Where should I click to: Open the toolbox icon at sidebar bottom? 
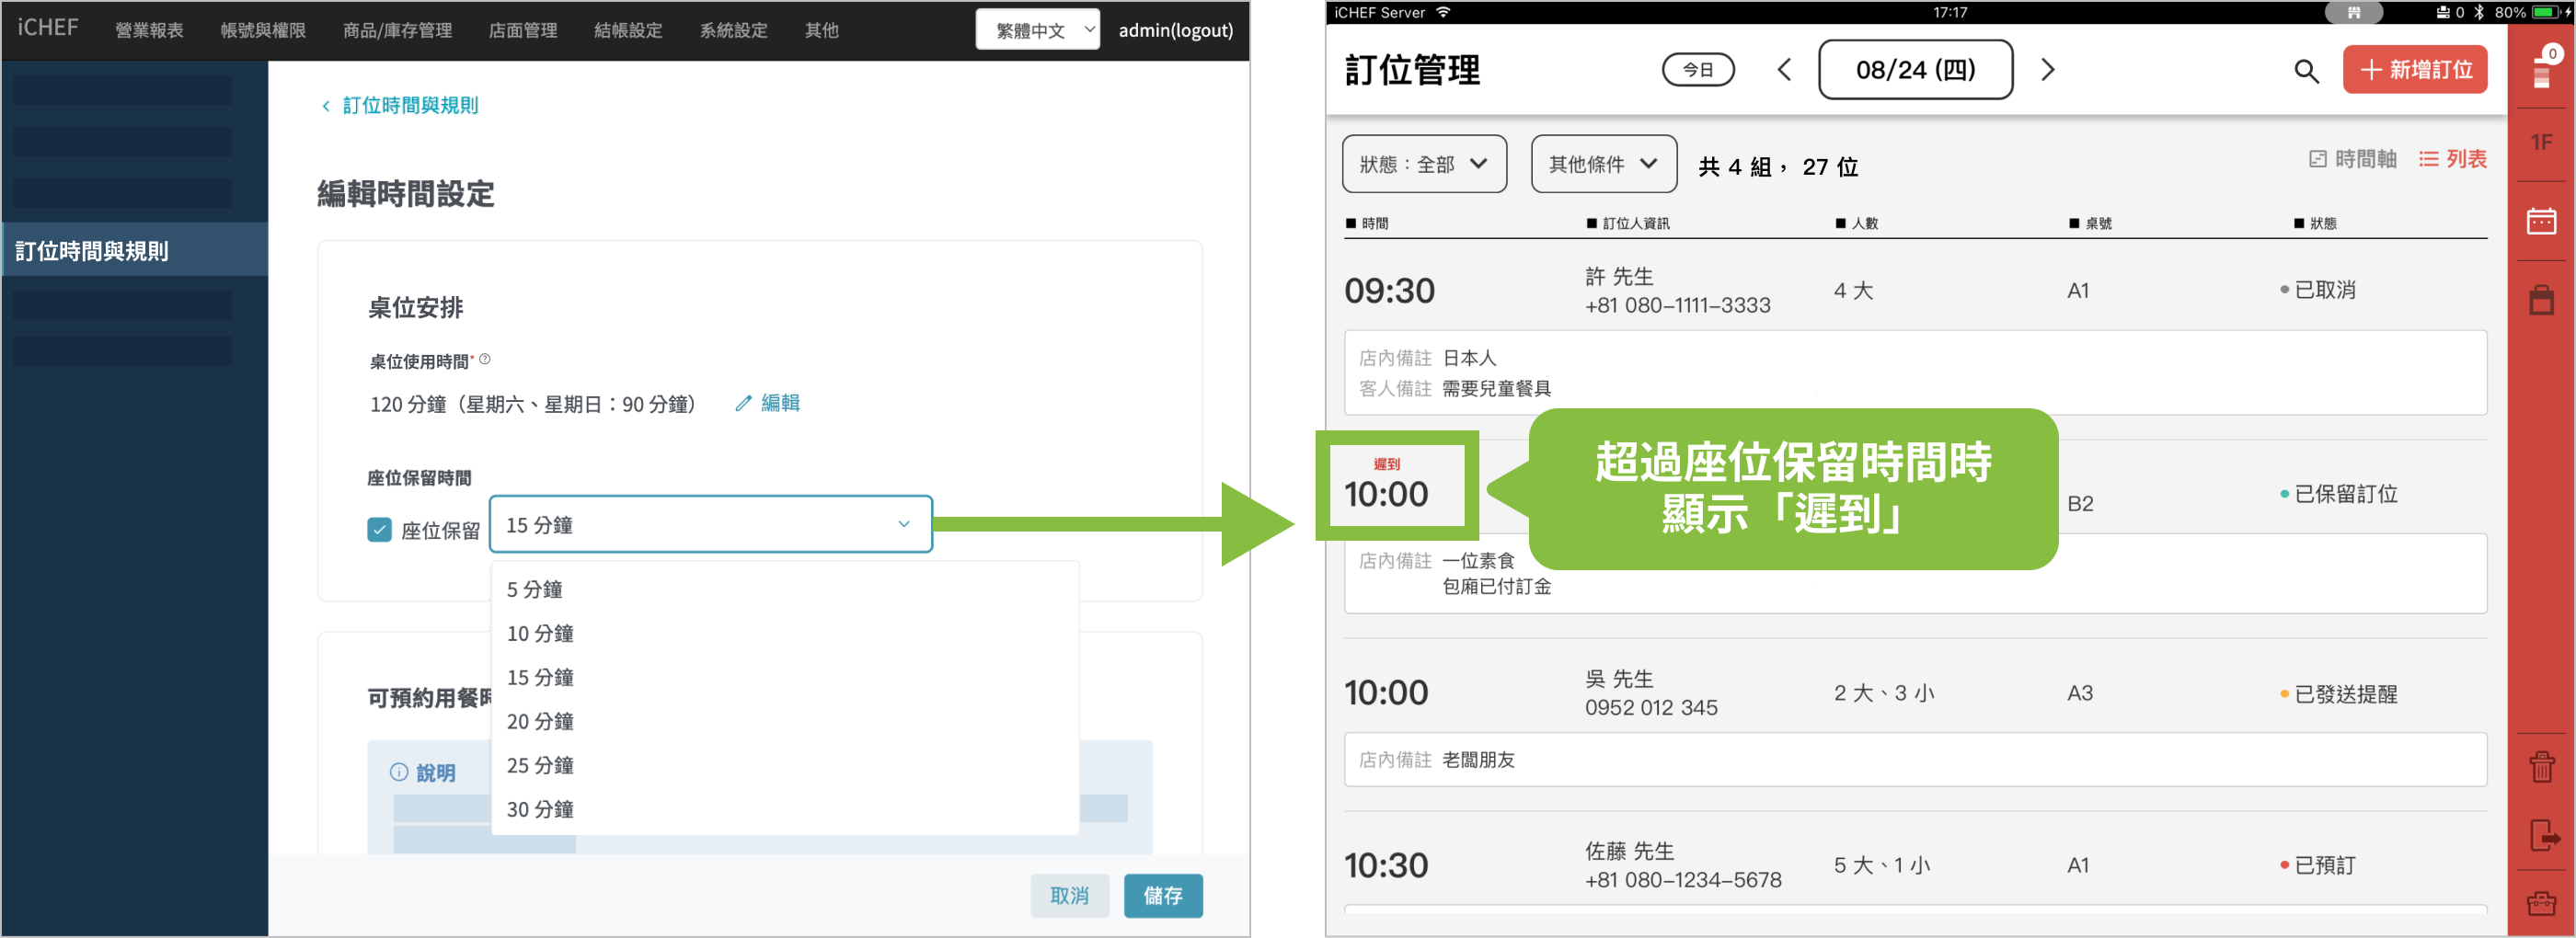(x=2540, y=903)
